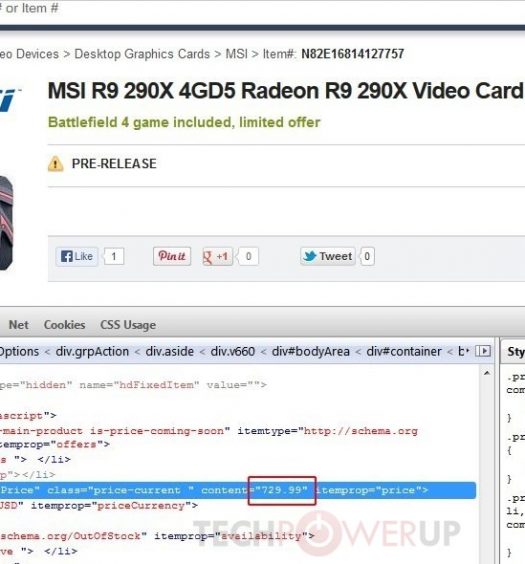Open the Desktop Graphics Cards breadcrumb link
The image size is (525, 564).
pyautogui.click(x=142, y=54)
